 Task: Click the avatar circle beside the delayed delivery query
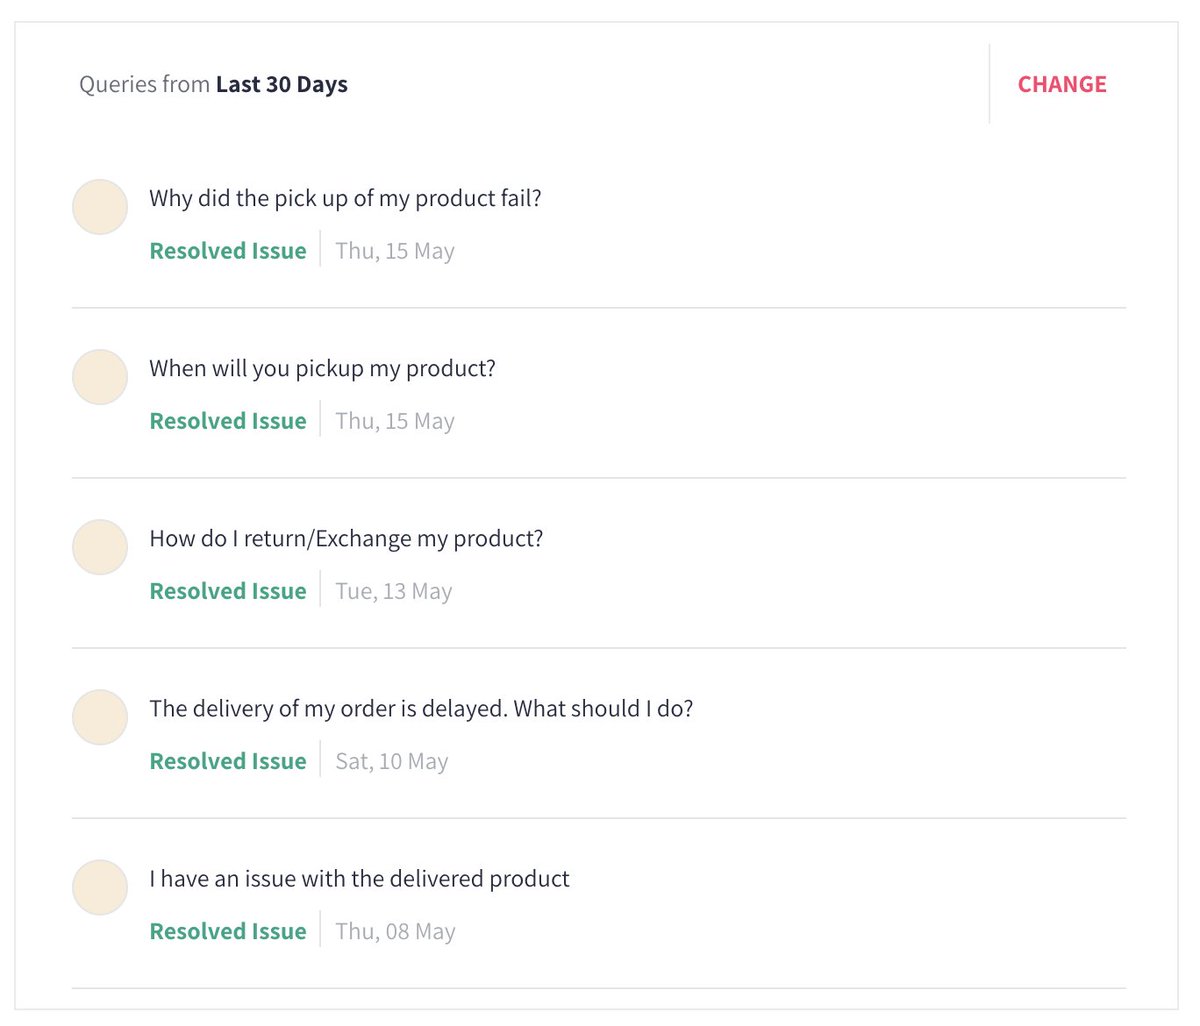tap(100, 717)
